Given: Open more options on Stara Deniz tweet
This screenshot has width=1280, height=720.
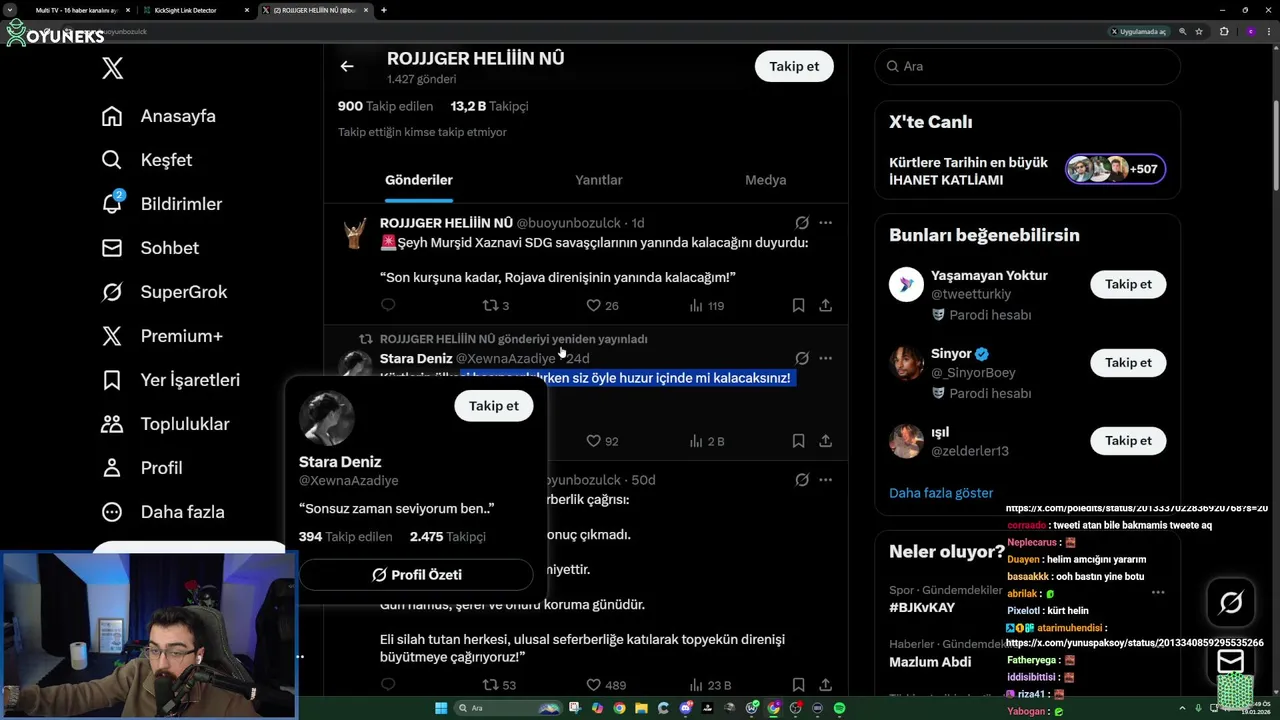Looking at the screenshot, I should (825, 358).
